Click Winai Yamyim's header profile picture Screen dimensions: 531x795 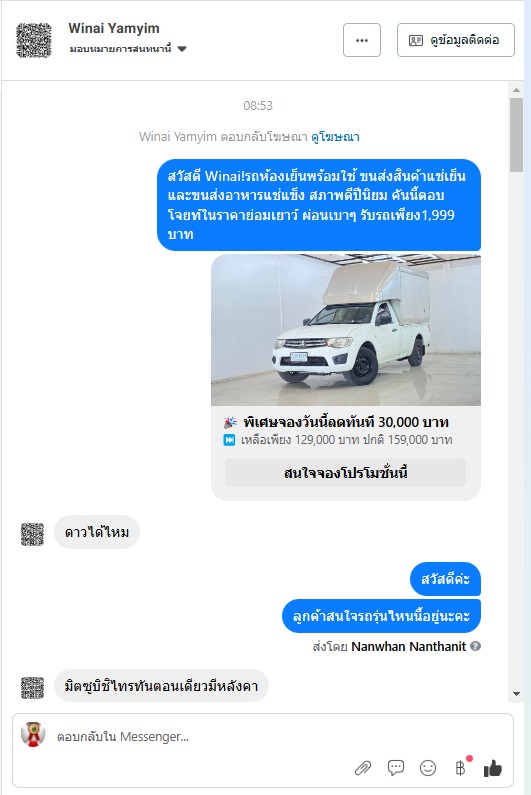[x=33, y=40]
